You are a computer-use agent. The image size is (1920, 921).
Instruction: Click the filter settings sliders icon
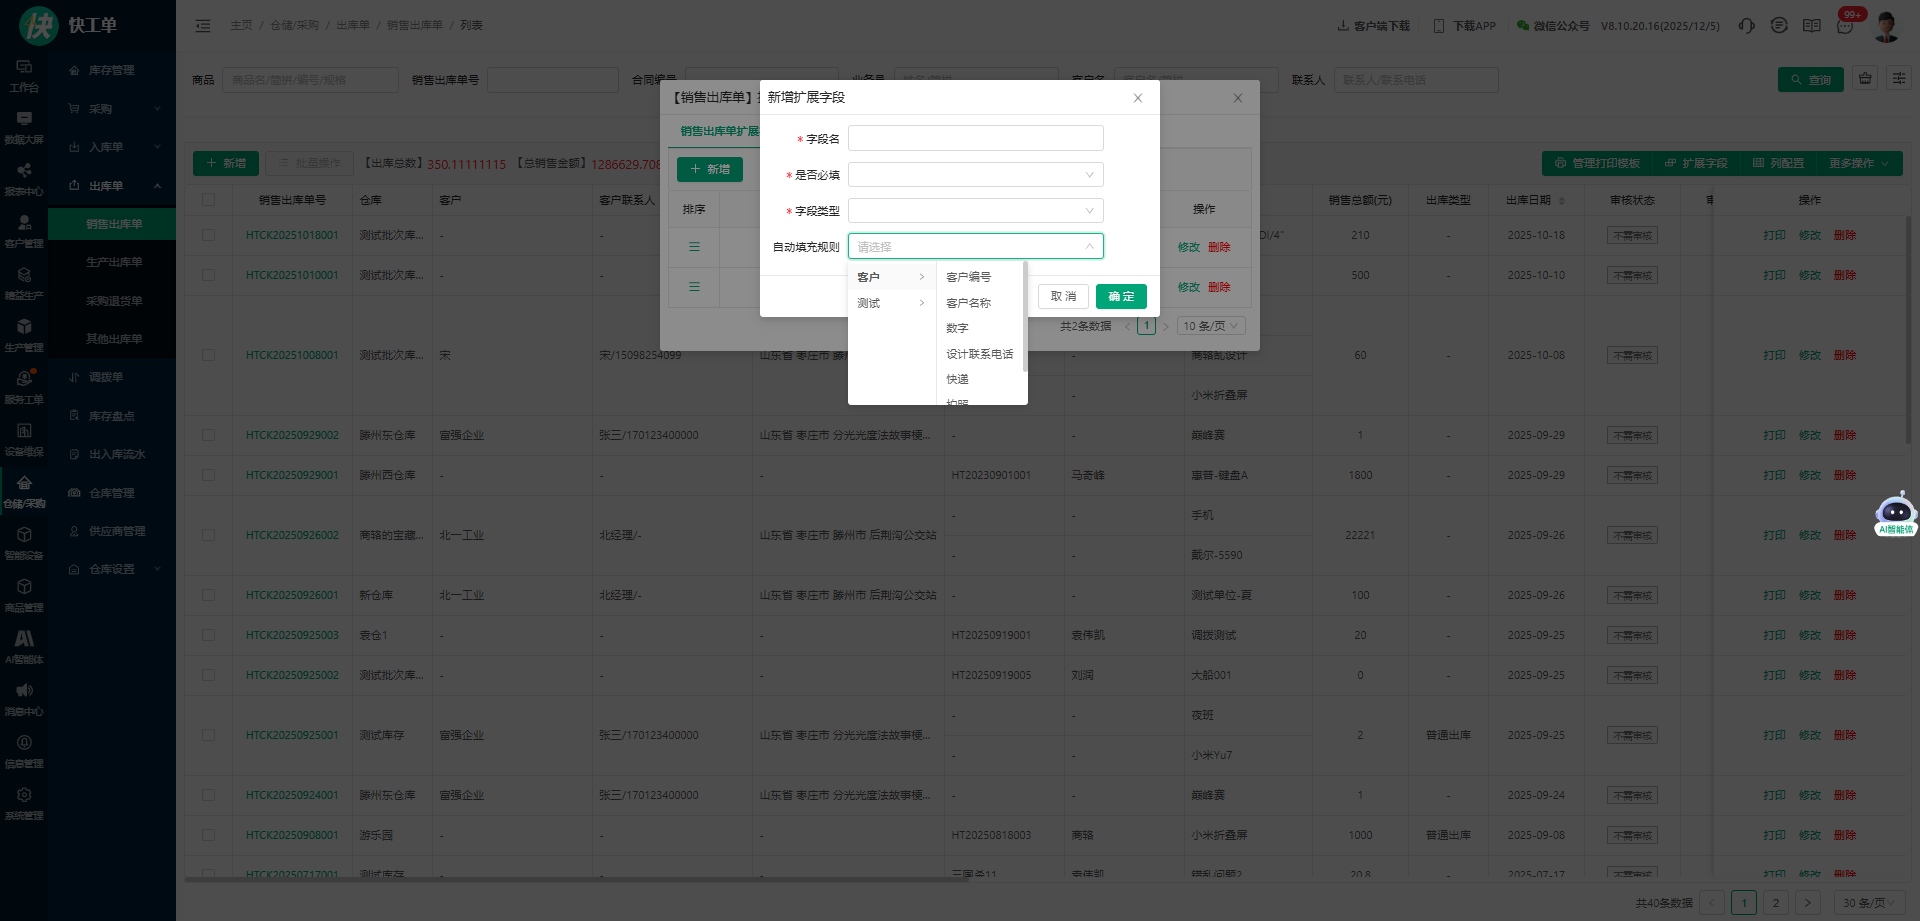1898,79
